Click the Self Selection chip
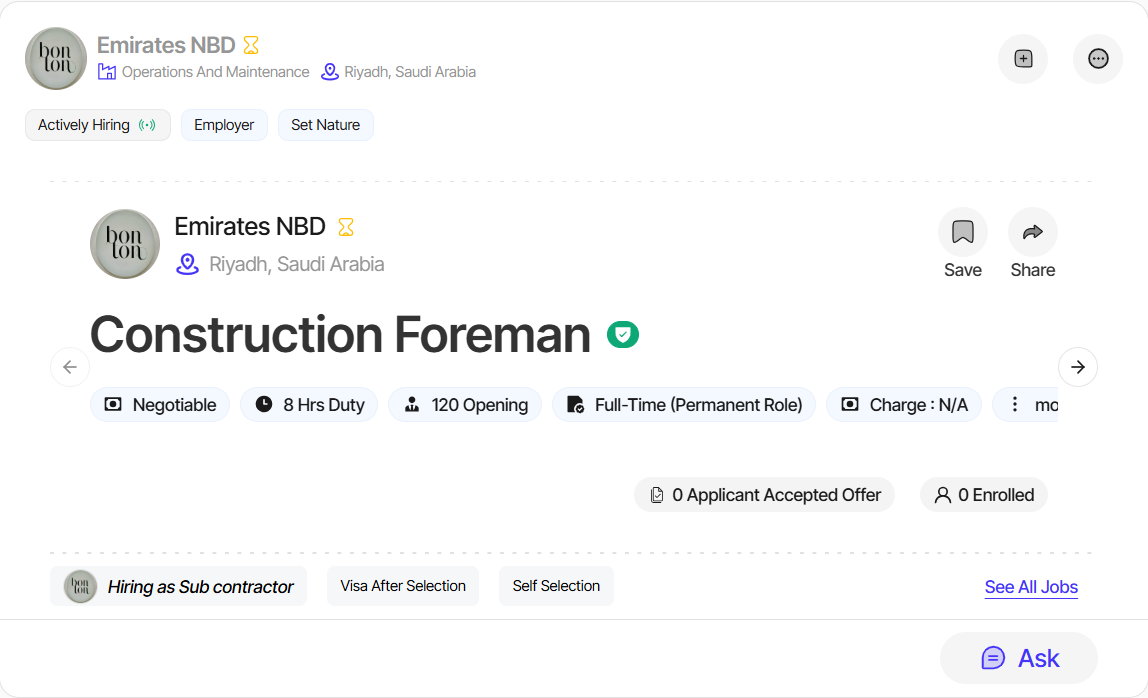Screen dimensions: 1148x698 coord(556,586)
